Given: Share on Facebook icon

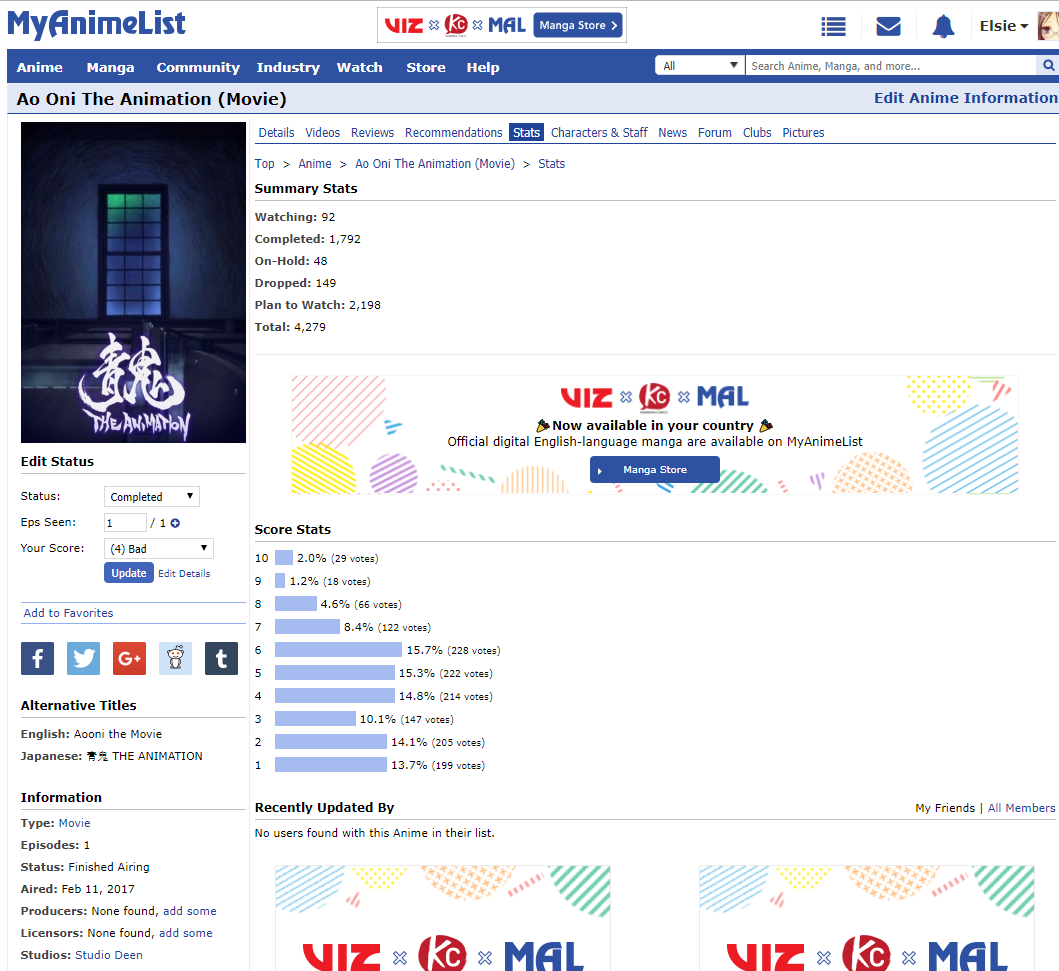Looking at the screenshot, I should (x=38, y=658).
